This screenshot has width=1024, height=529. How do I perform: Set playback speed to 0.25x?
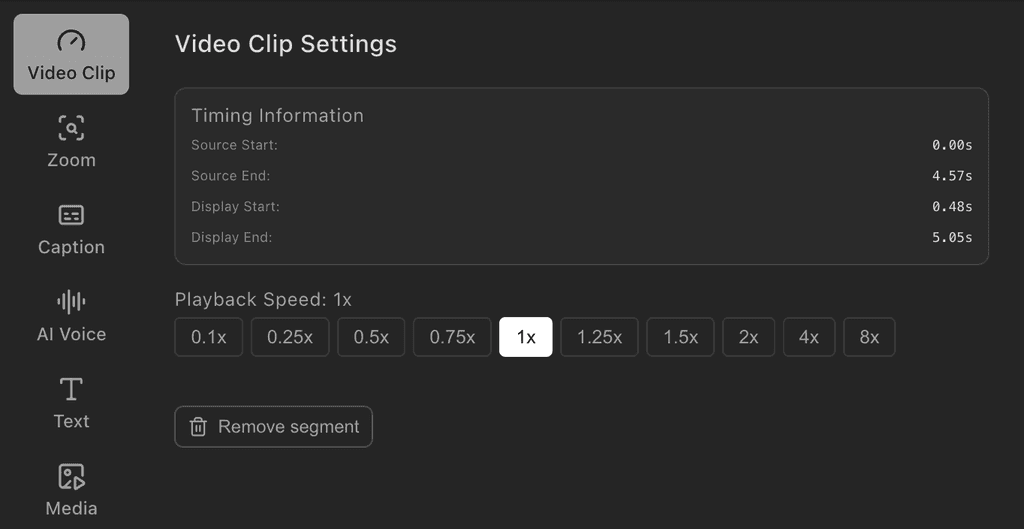click(290, 337)
